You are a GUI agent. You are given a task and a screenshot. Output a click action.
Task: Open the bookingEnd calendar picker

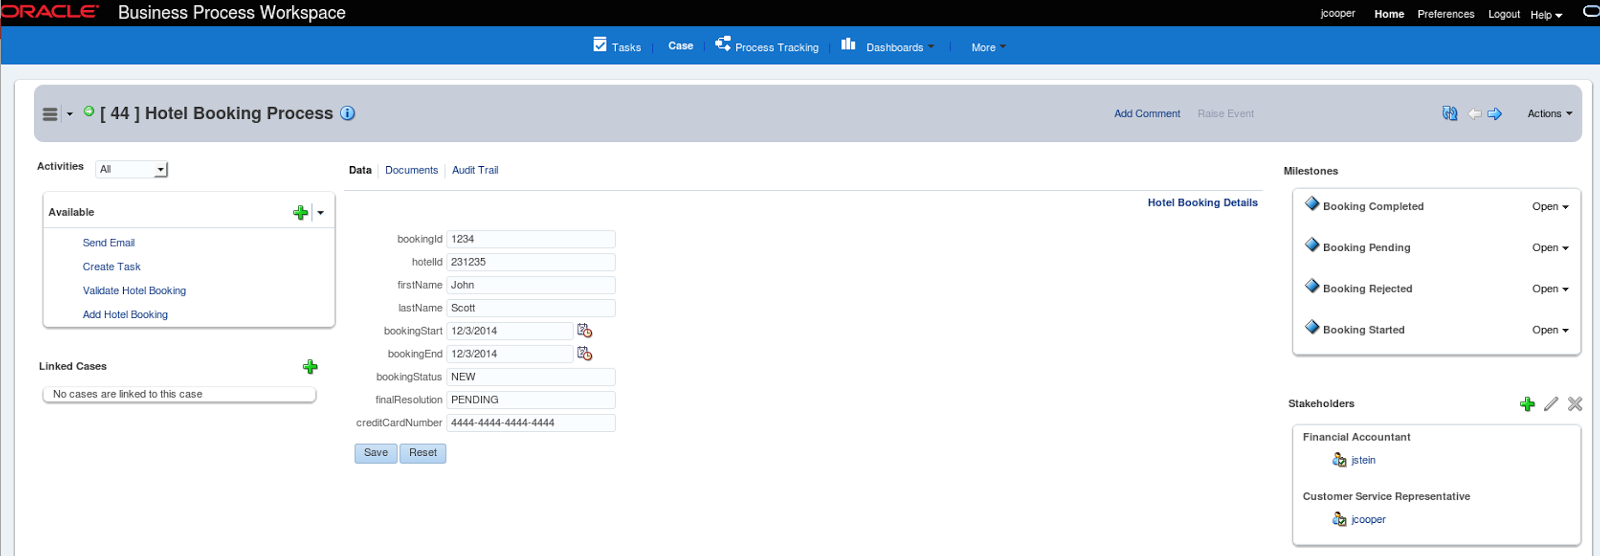click(585, 354)
